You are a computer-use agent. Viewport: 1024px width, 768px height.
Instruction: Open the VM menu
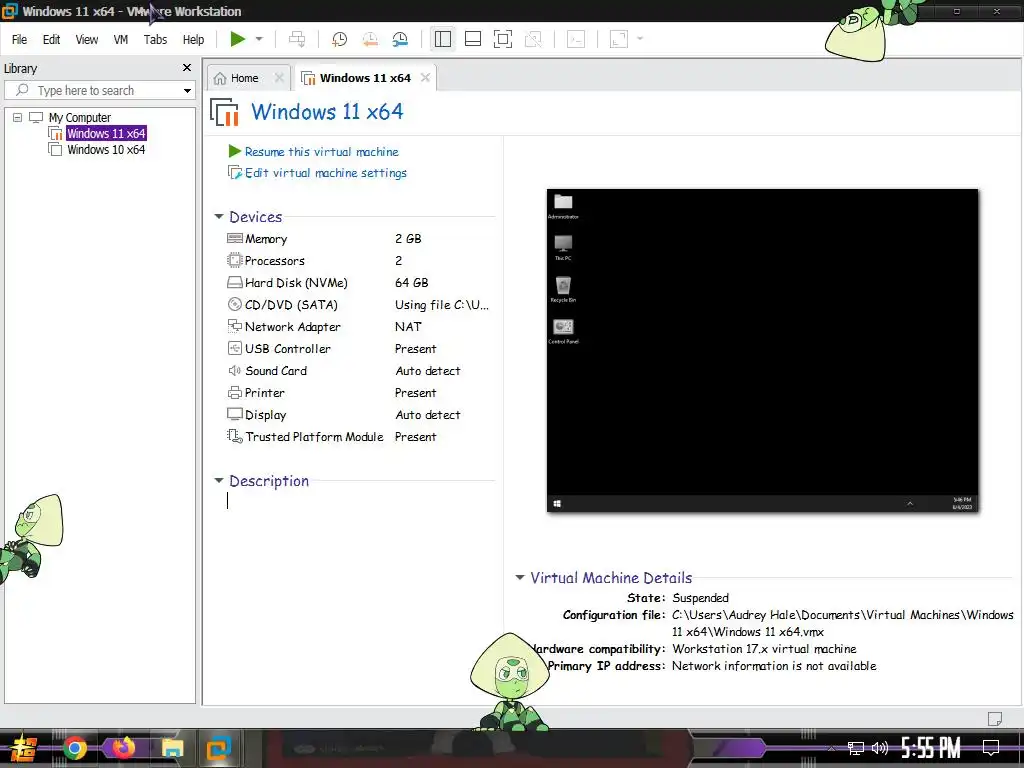pyautogui.click(x=121, y=40)
